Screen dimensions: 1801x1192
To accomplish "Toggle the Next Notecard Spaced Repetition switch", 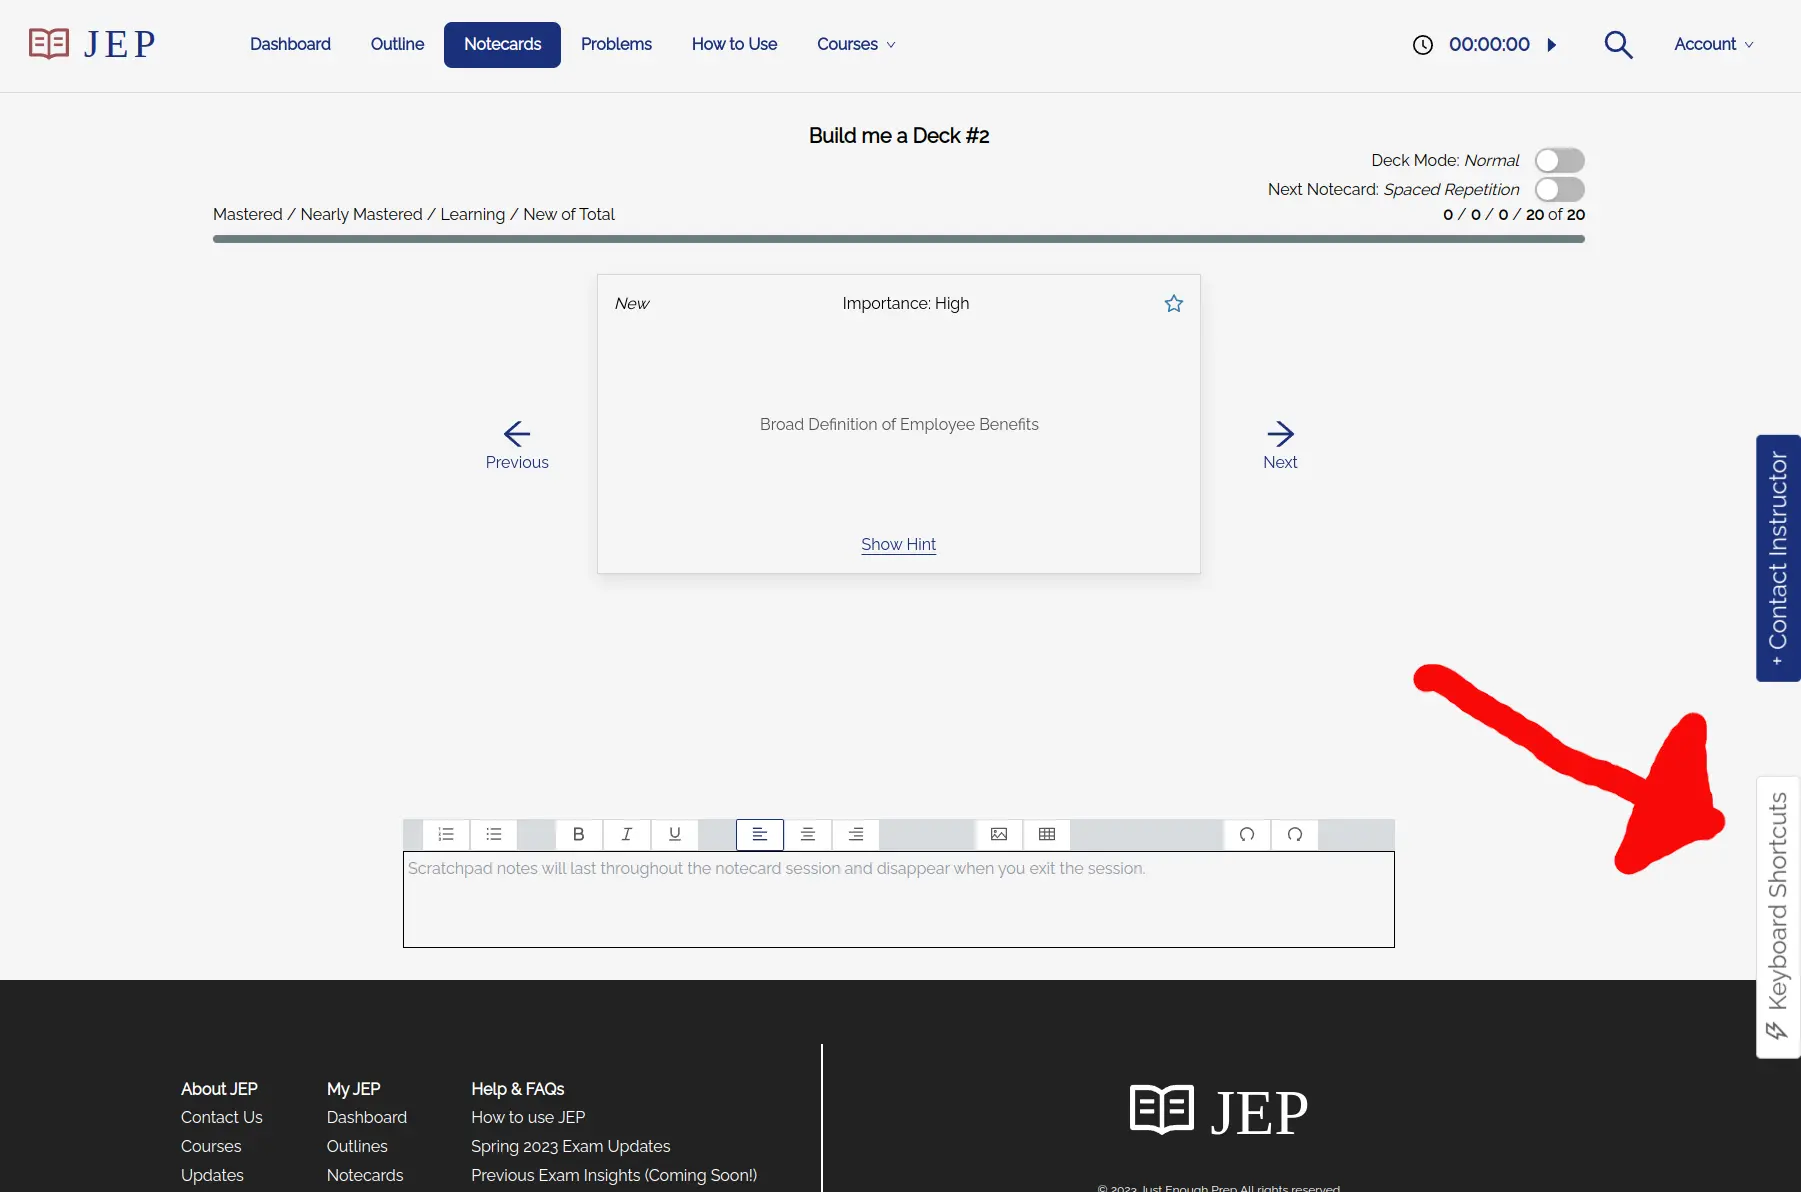I will tap(1559, 190).
